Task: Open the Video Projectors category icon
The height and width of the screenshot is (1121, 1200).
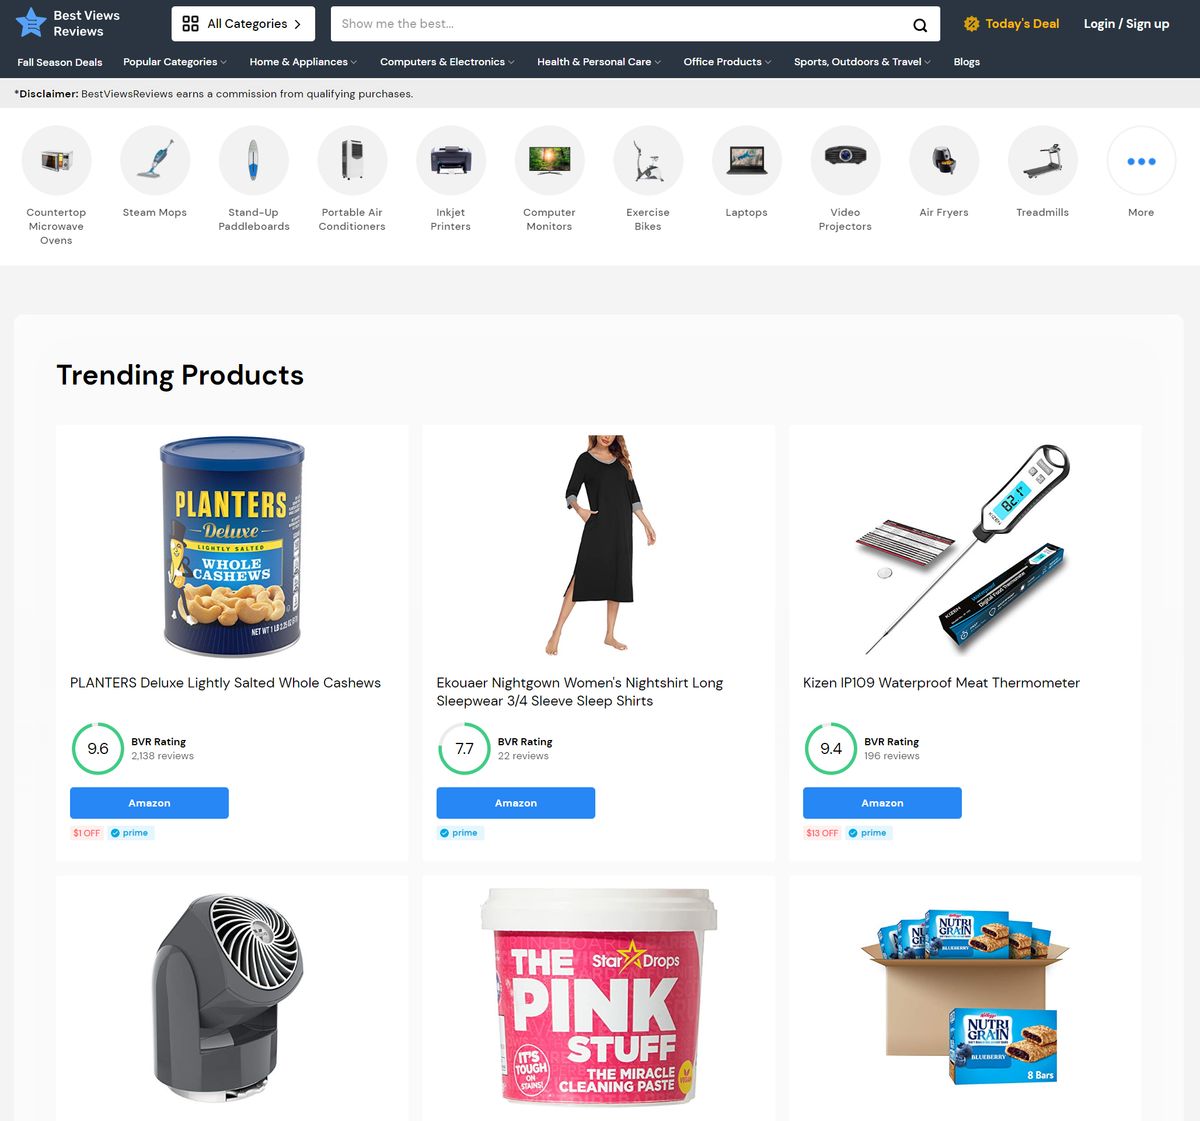Action: (845, 160)
